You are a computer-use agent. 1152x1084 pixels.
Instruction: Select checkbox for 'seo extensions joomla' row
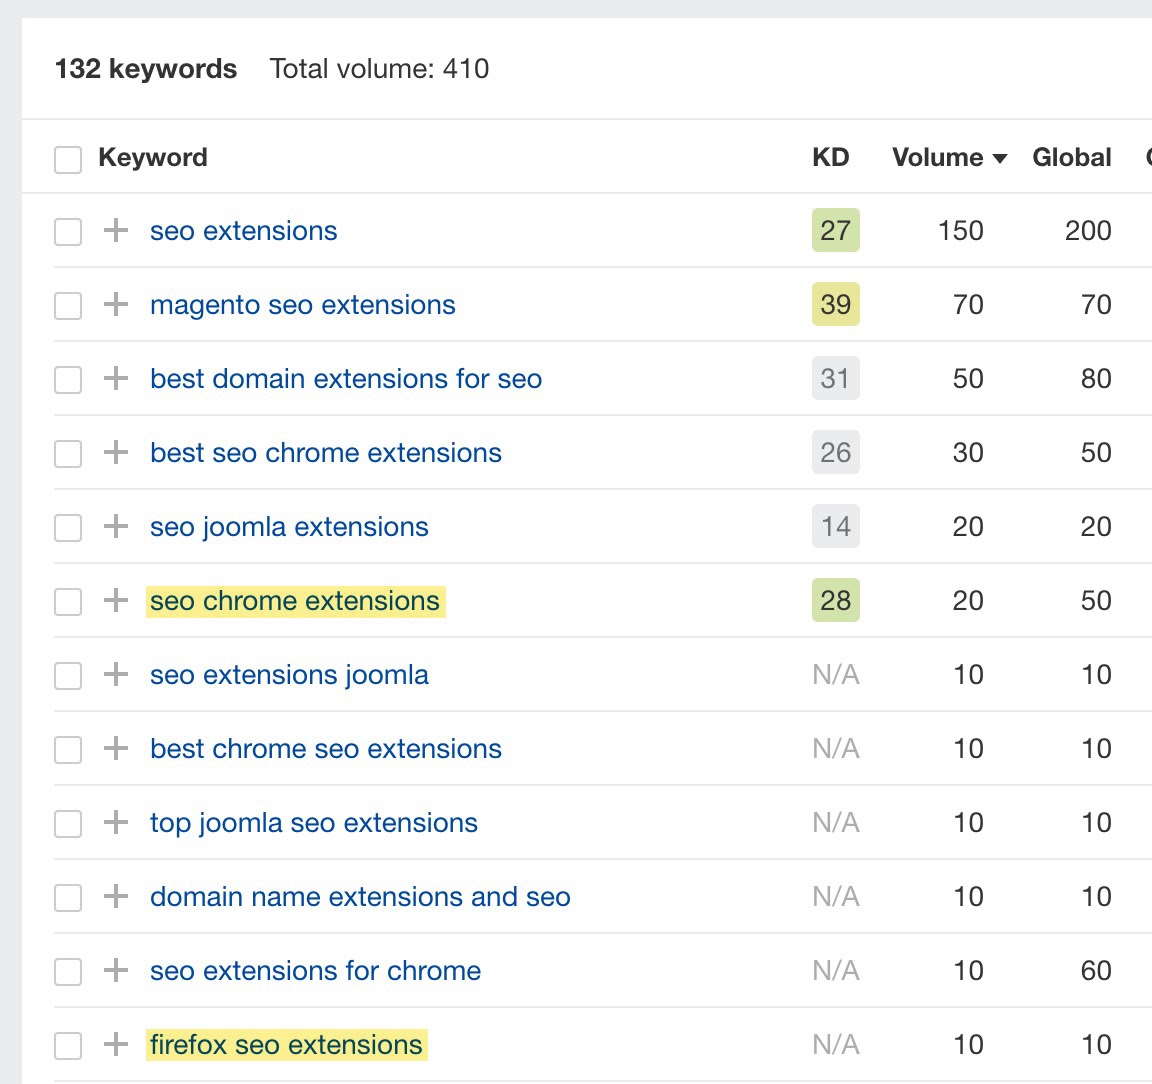tap(68, 676)
